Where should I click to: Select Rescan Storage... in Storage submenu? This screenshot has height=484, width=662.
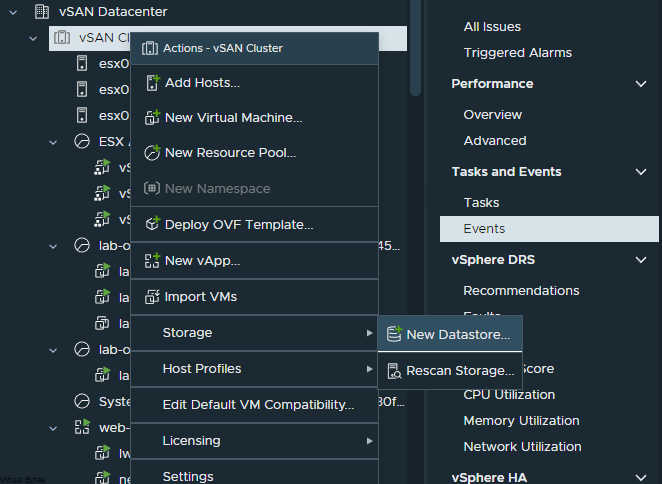coord(450,371)
